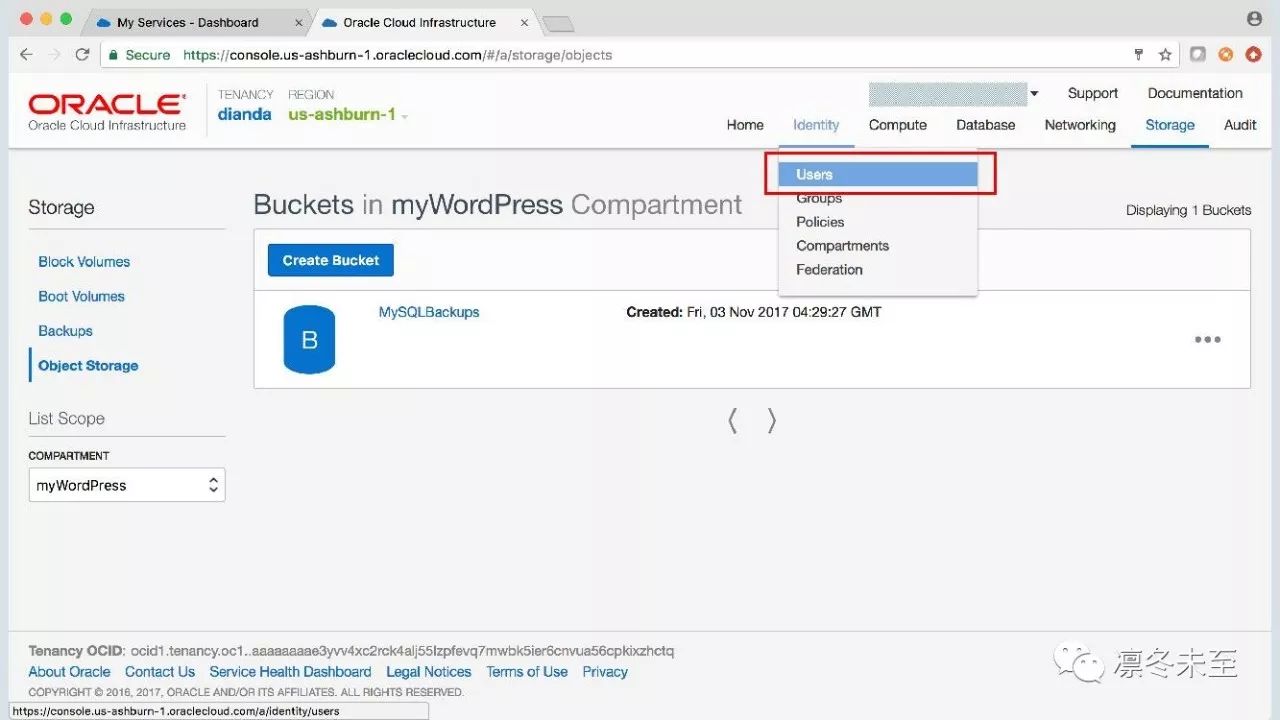Click the Oracle Cloud Infrastructure logo
1280x720 pixels.
click(x=107, y=112)
